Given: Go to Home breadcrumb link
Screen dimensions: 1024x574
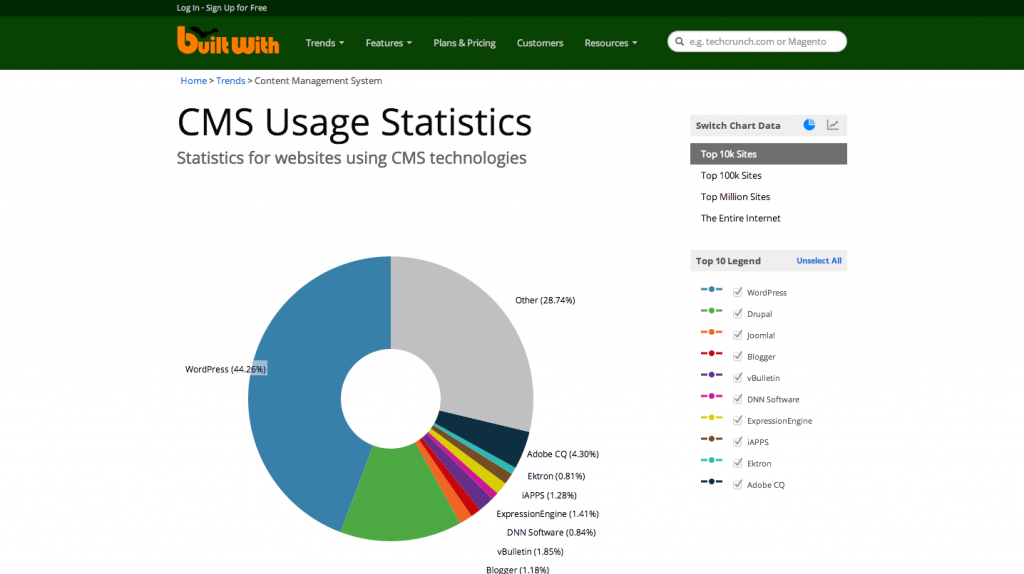Looking at the screenshot, I should click(193, 80).
